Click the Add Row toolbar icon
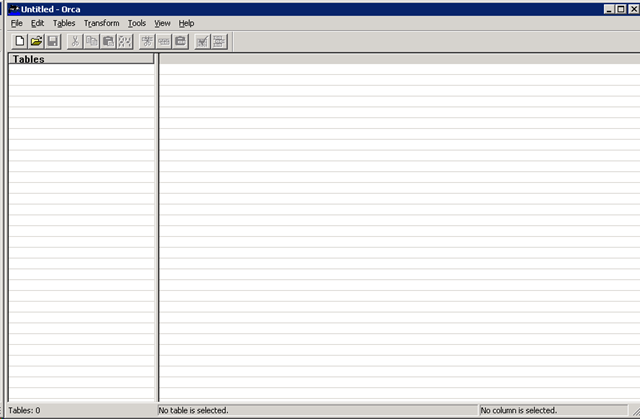The height and width of the screenshot is (419, 640). (x=163, y=41)
